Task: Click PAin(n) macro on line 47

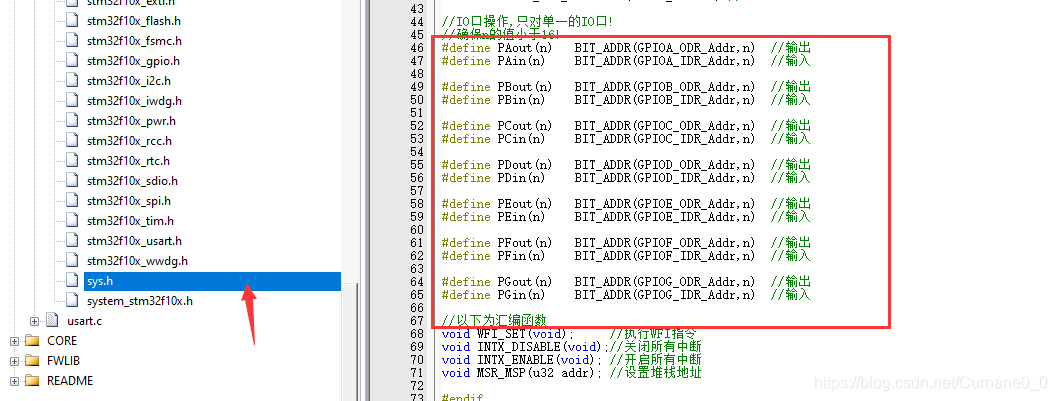Action: point(521,61)
